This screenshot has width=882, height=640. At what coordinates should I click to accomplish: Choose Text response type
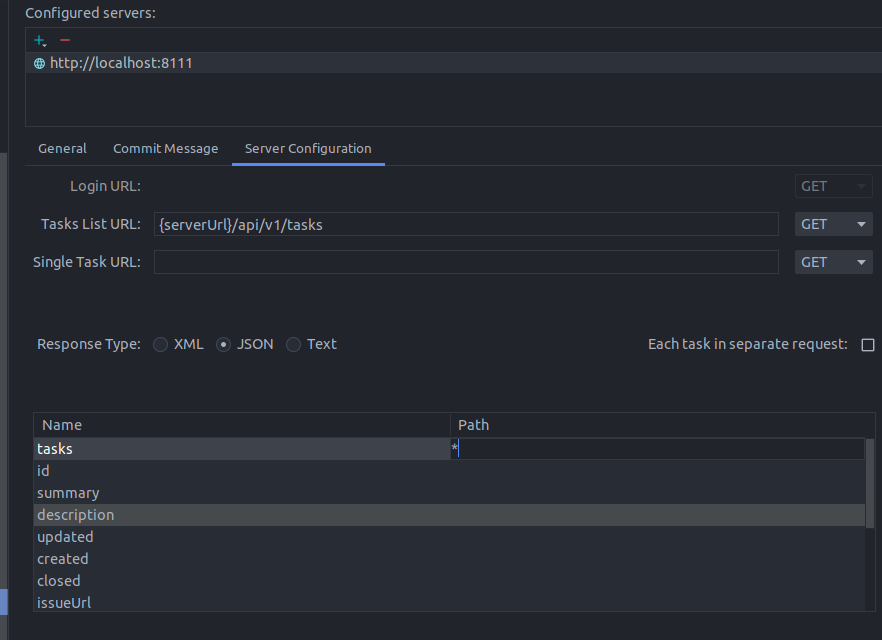(x=311, y=344)
